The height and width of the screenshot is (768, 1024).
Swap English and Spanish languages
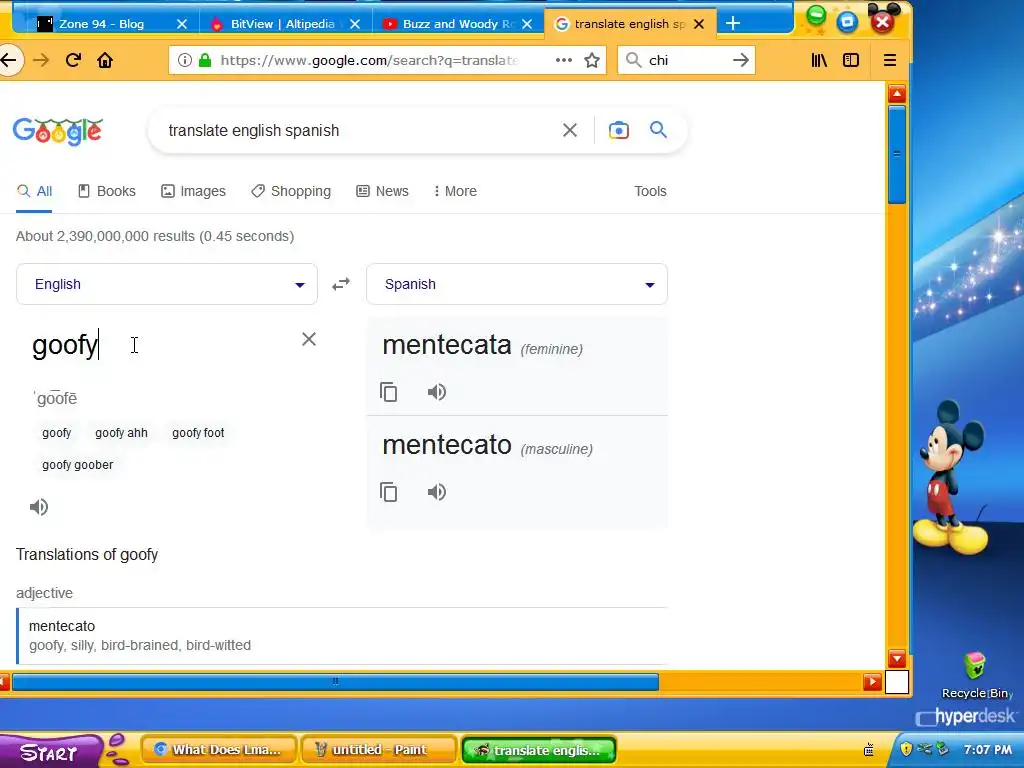341,284
